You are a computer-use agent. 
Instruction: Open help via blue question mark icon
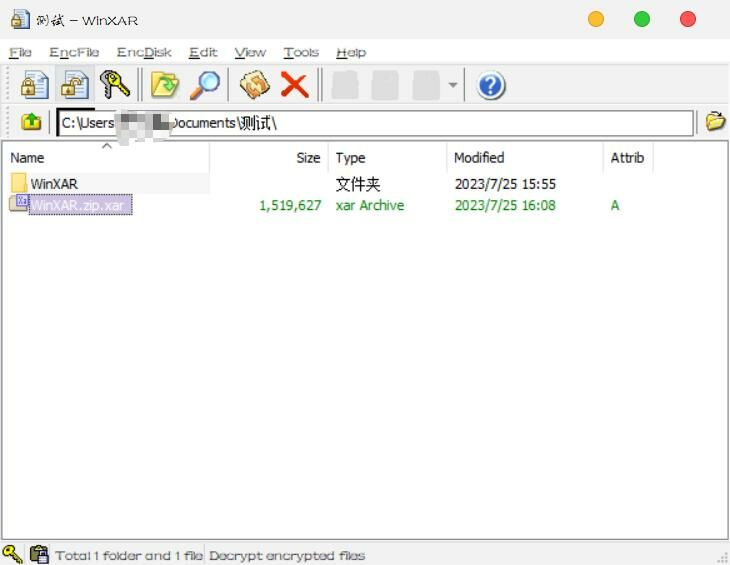(490, 85)
